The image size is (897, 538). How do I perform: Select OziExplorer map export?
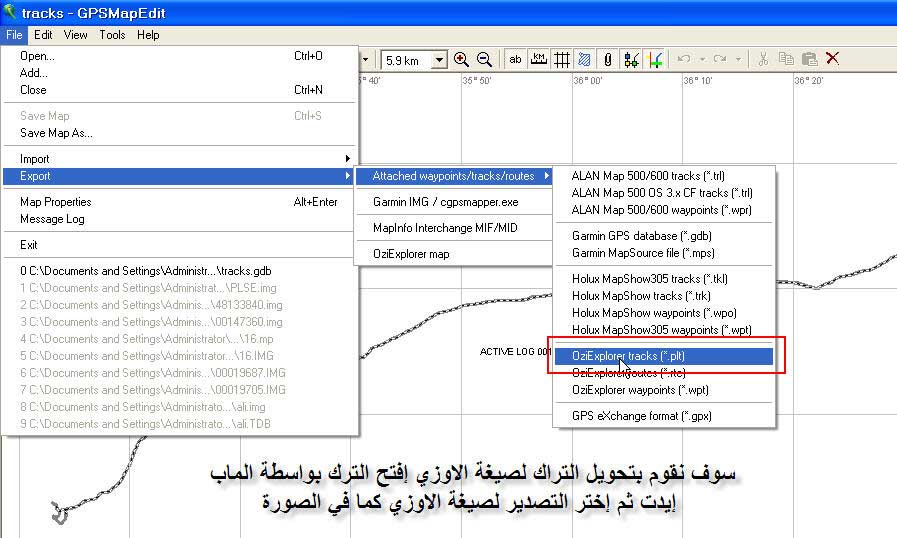[x=454, y=254]
